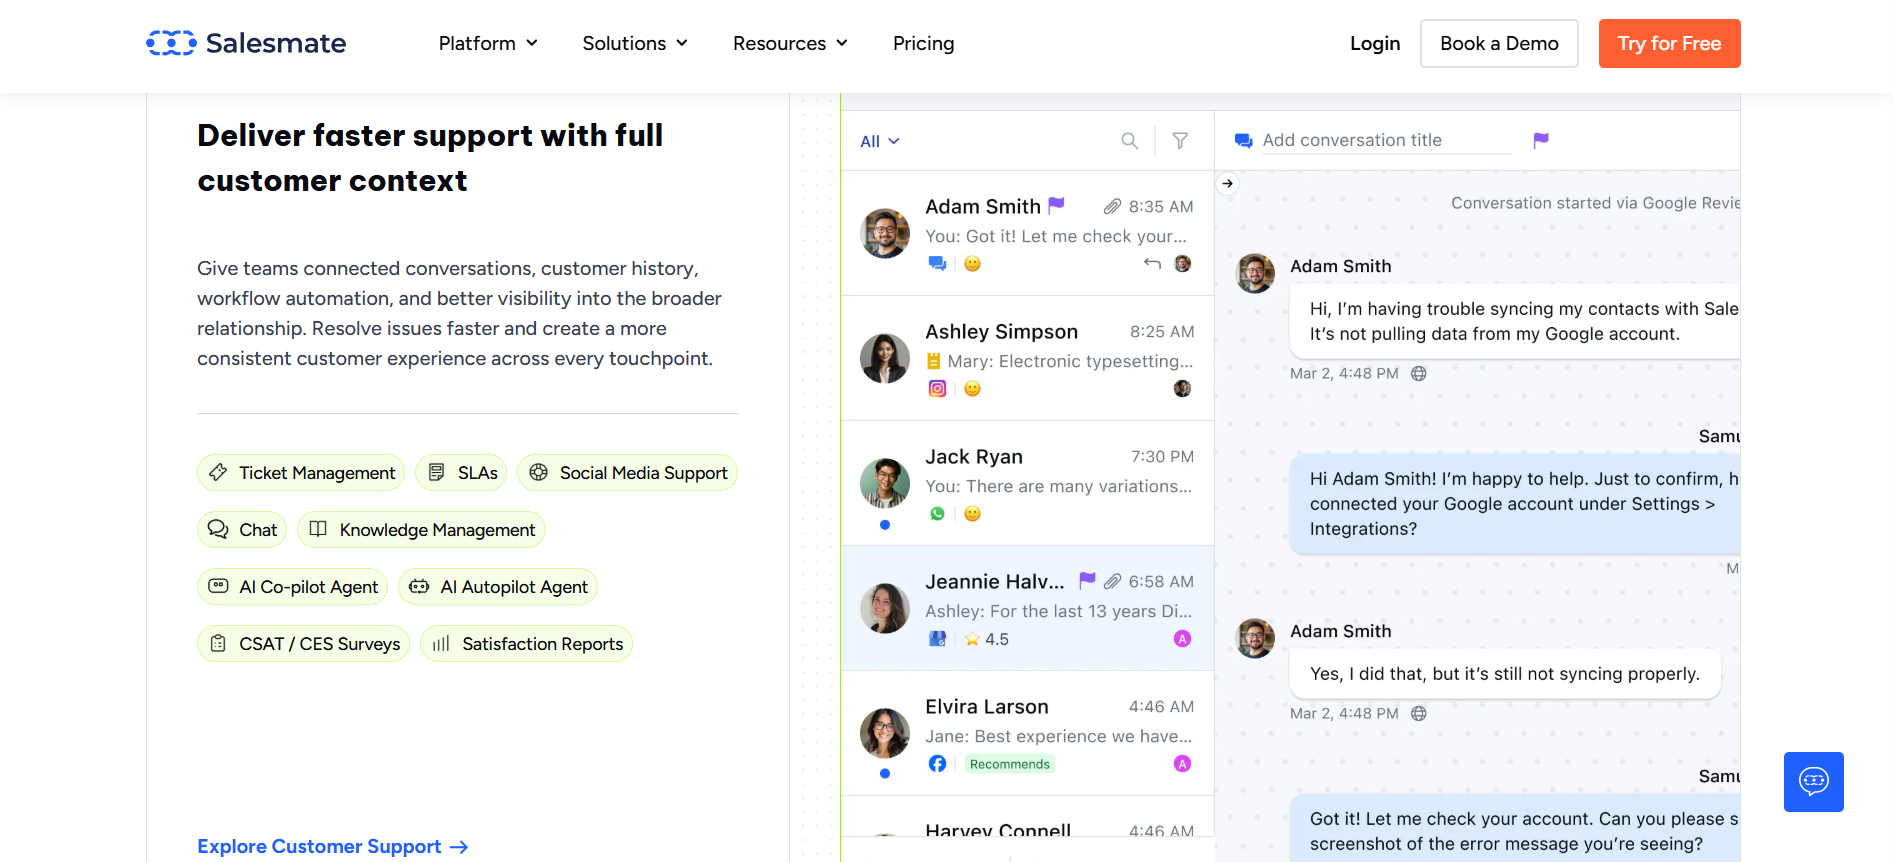Open Jeannie Halv... conversation in the list
This screenshot has height=862, width=1895.
(x=1027, y=608)
